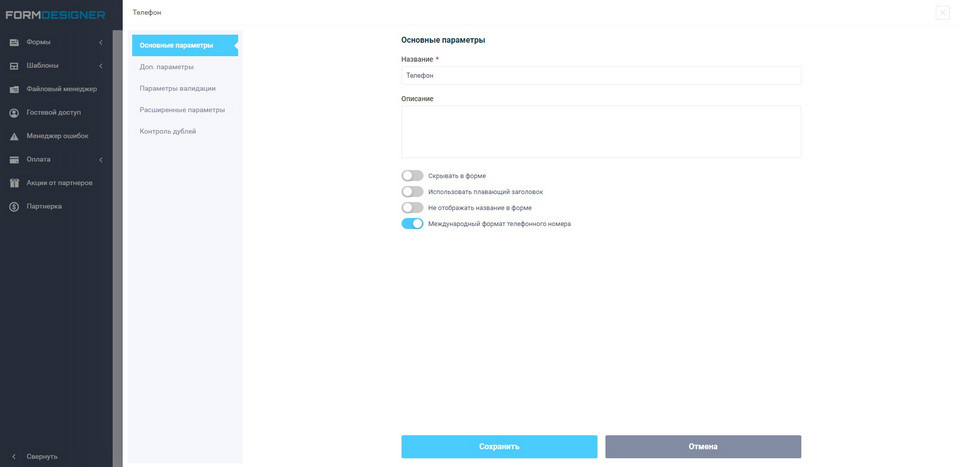The width and height of the screenshot is (960, 467).
Task: Open Гостевой доступ menu item
Action: tap(56, 113)
